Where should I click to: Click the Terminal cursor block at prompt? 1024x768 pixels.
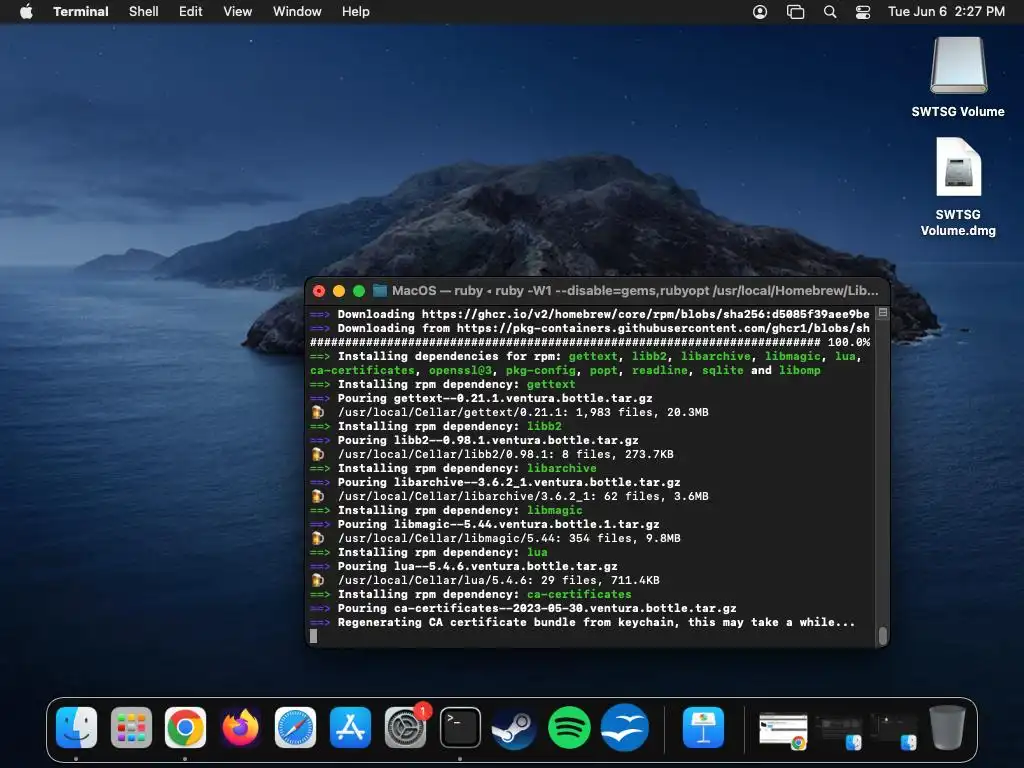point(313,636)
